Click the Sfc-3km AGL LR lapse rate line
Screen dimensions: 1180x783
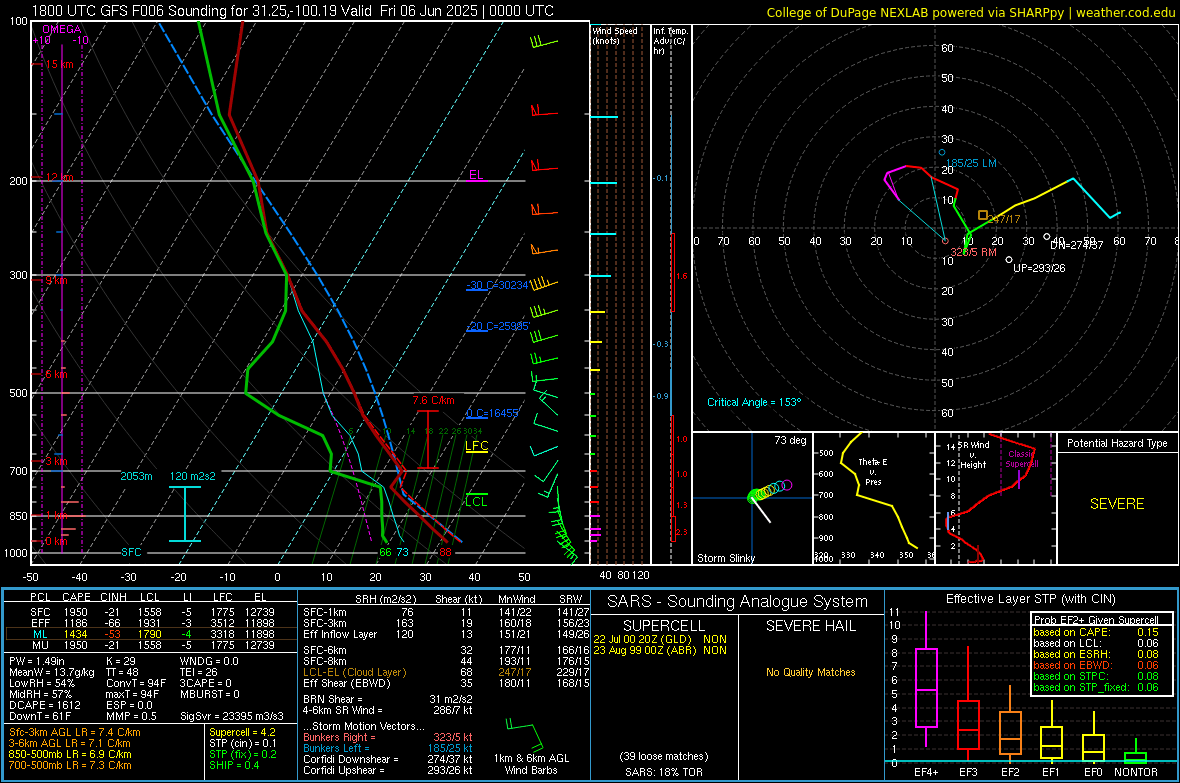[75, 732]
